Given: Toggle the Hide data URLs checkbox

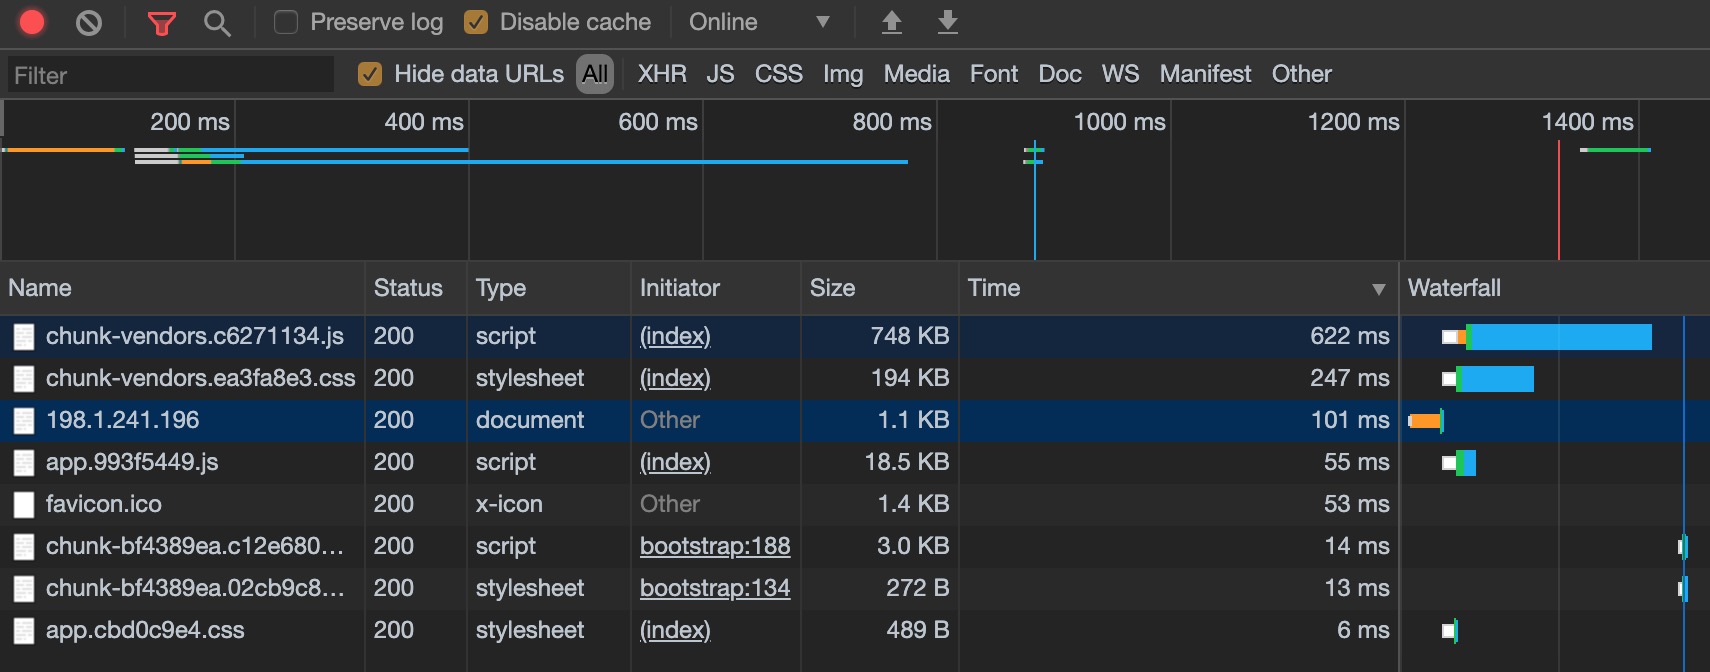Looking at the screenshot, I should [370, 74].
